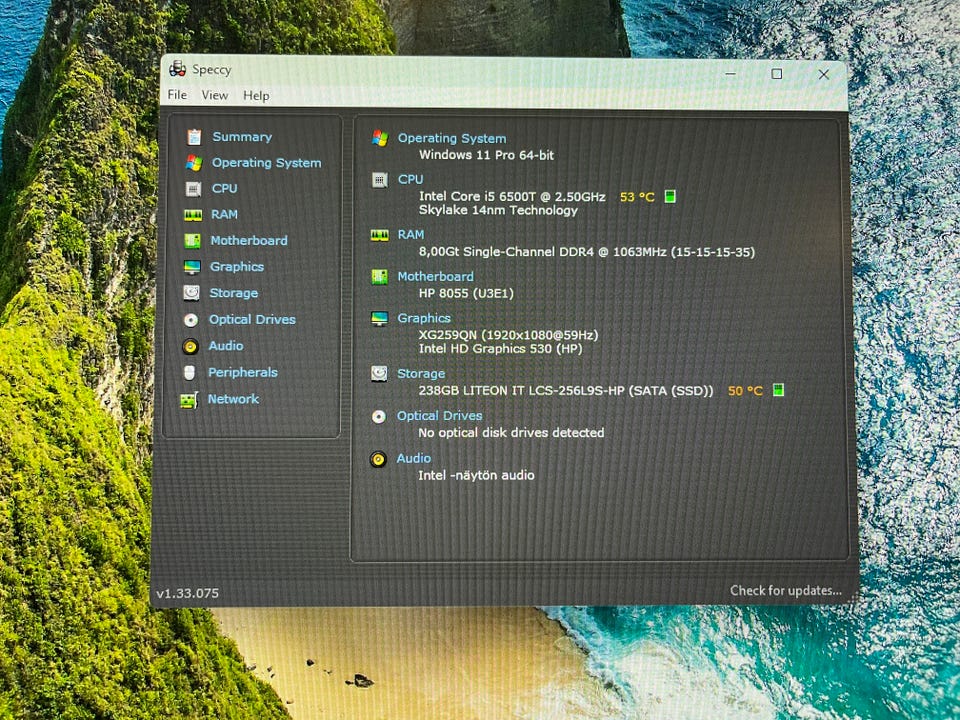Open Graphics heading link in summary panel
Image resolution: width=960 pixels, height=720 pixels.
pyautogui.click(x=424, y=318)
